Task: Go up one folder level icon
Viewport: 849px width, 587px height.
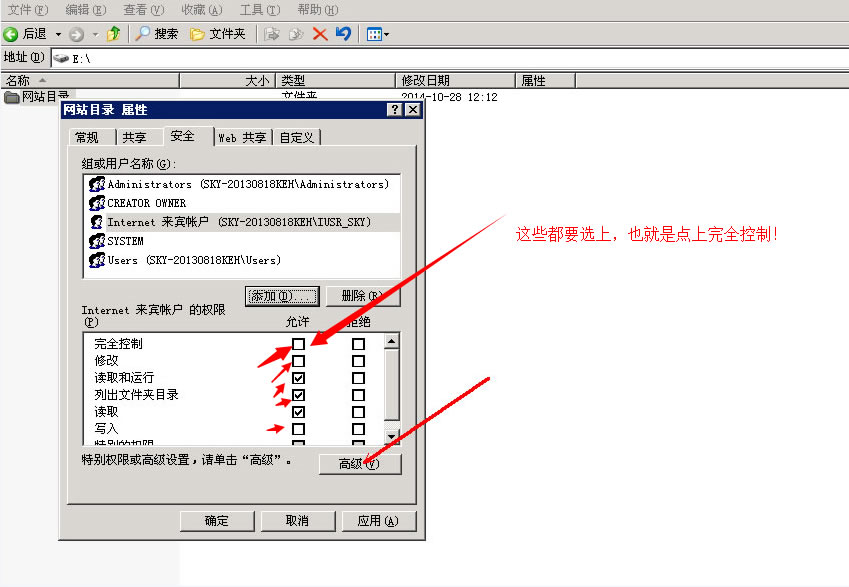Action: pyautogui.click(x=113, y=34)
